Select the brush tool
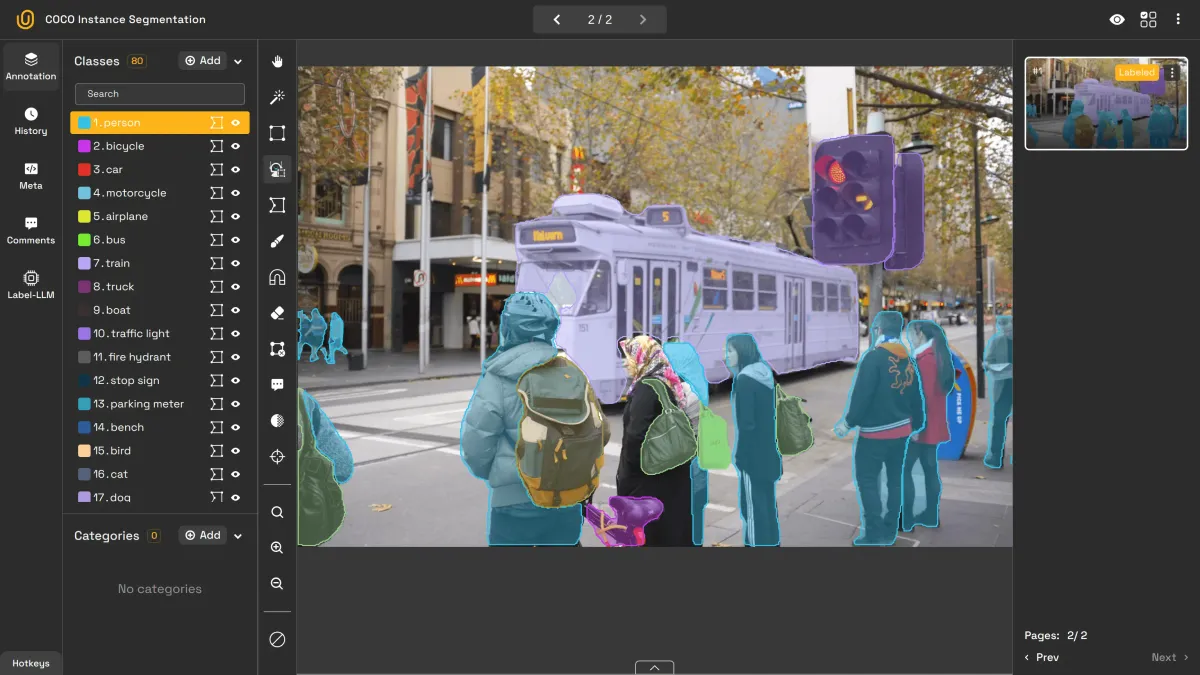The height and width of the screenshot is (675, 1200). 277,241
